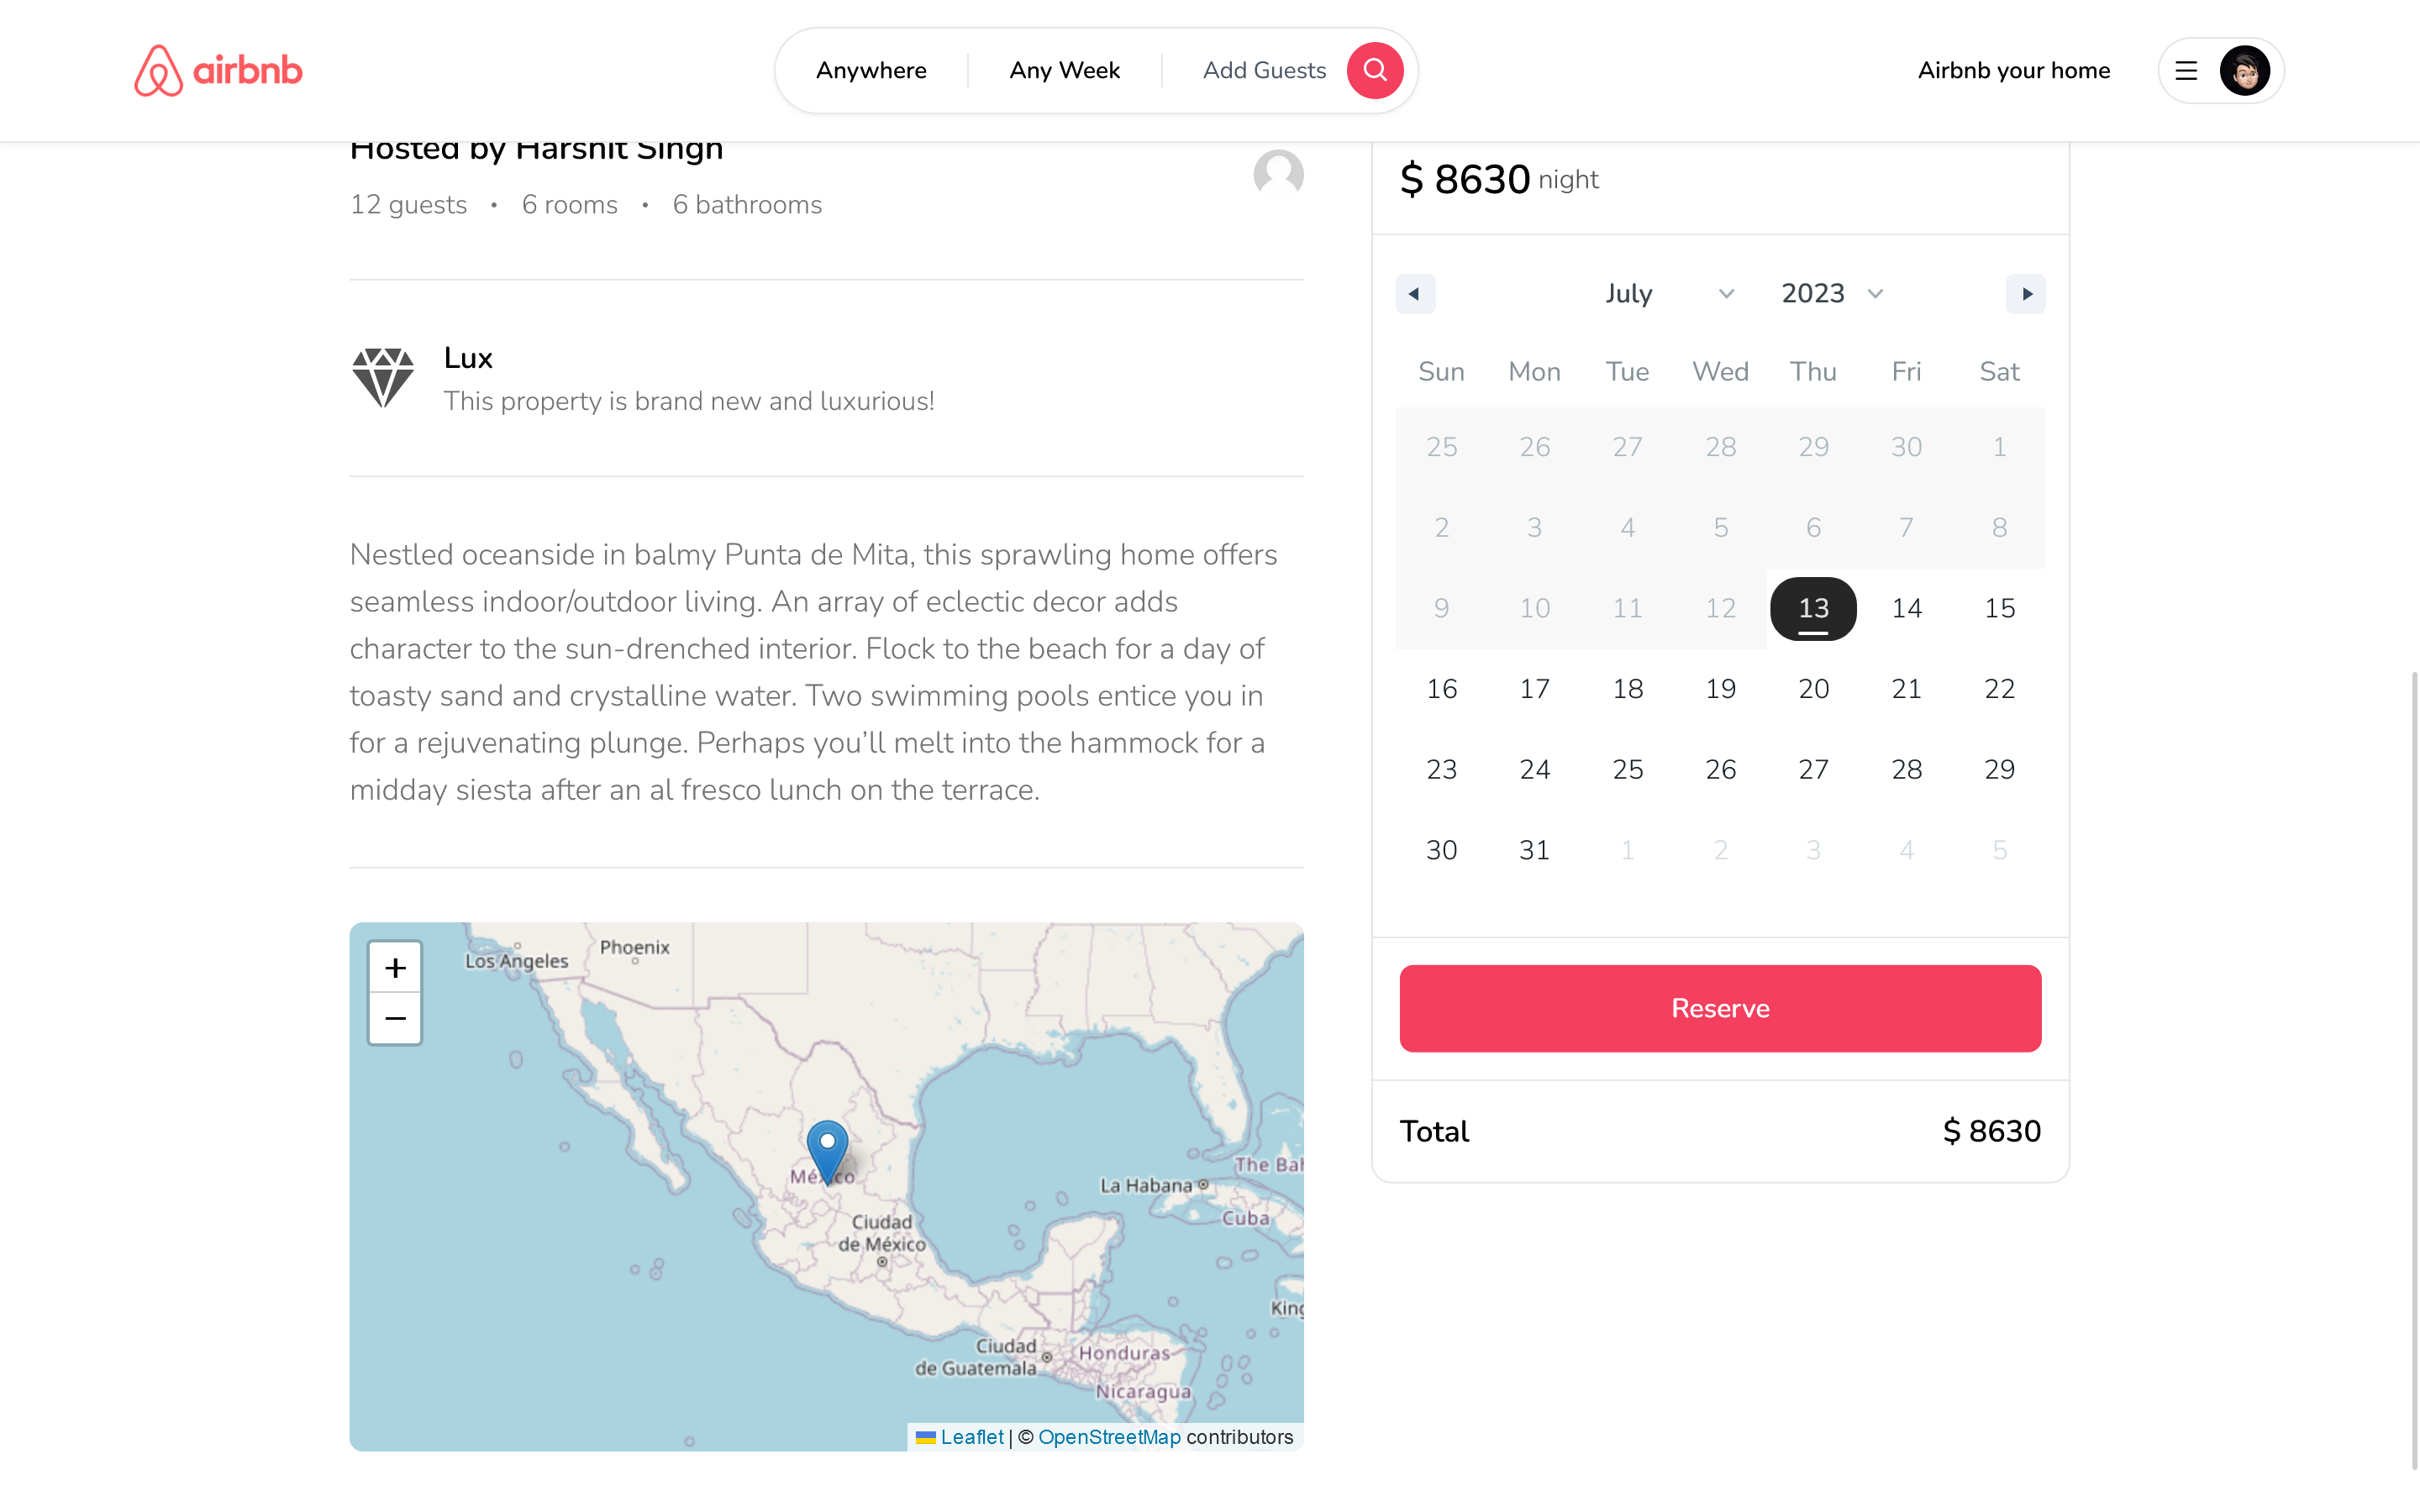Click the search magnifier icon
This screenshot has height=1512, width=2420.
tap(1375, 70)
